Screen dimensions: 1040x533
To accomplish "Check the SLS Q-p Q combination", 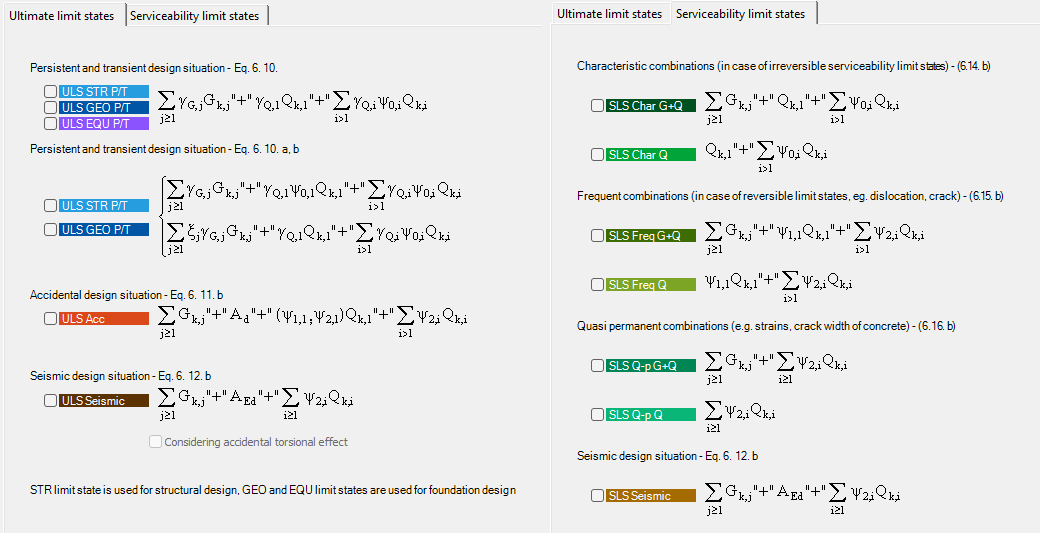I will 597,415.
